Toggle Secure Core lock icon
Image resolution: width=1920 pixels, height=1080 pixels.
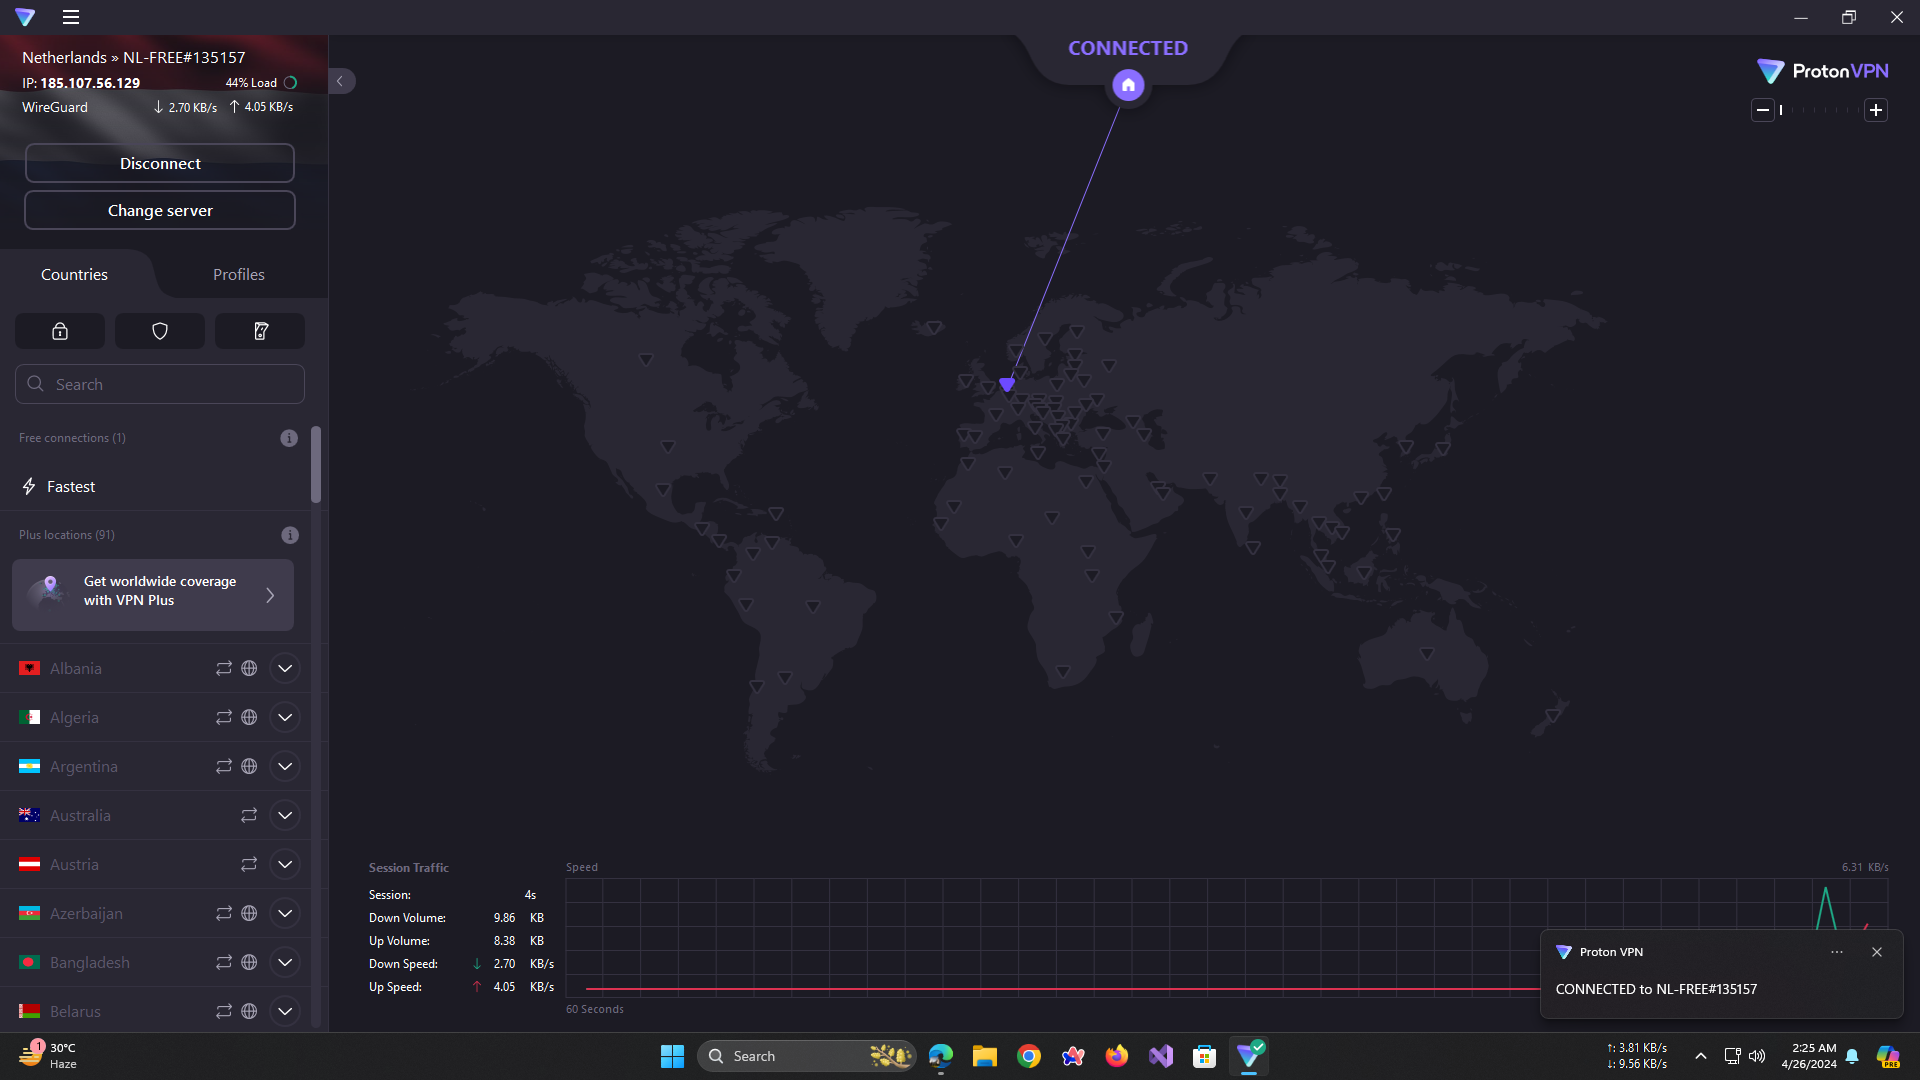60,331
